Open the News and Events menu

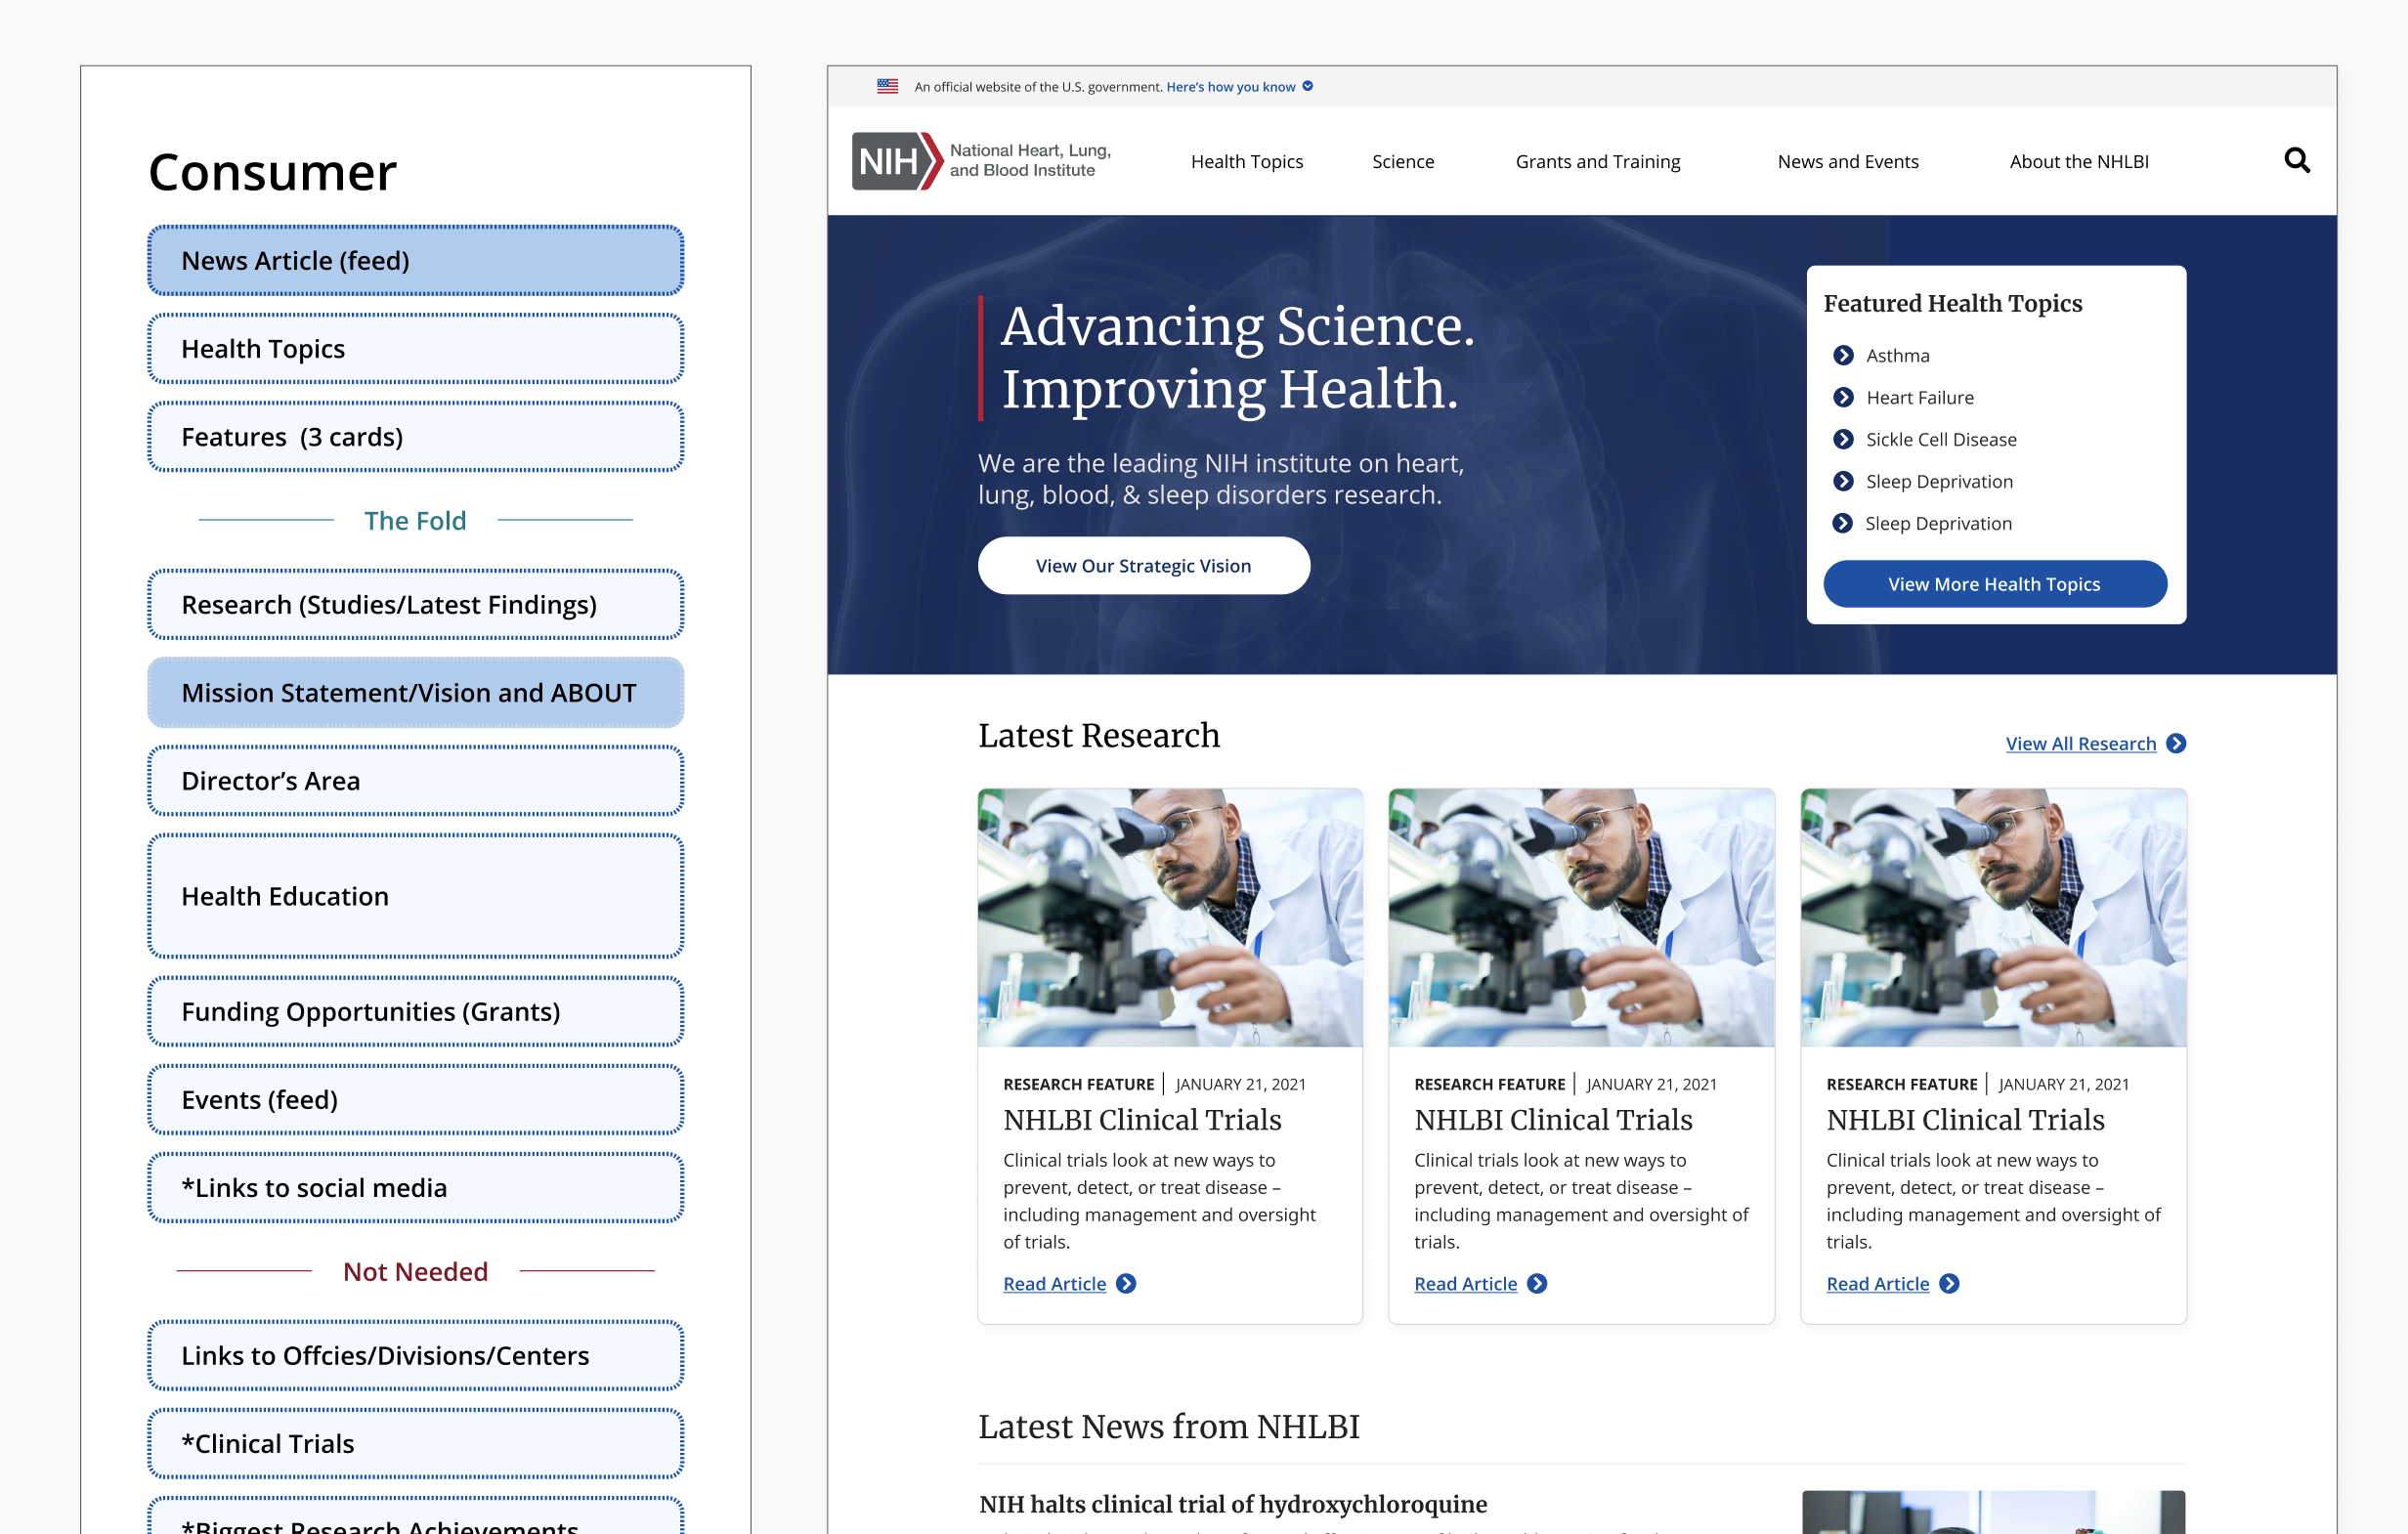pos(1847,161)
